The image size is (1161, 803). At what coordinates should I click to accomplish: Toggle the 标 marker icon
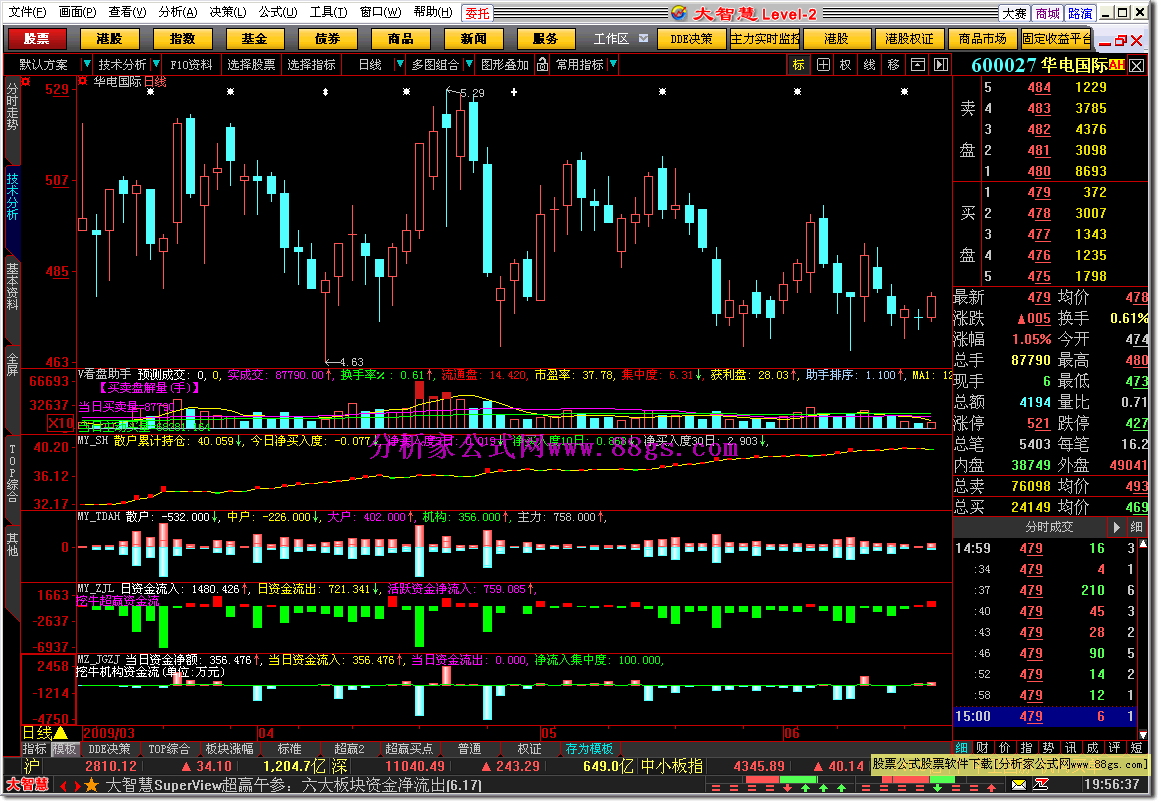[798, 64]
